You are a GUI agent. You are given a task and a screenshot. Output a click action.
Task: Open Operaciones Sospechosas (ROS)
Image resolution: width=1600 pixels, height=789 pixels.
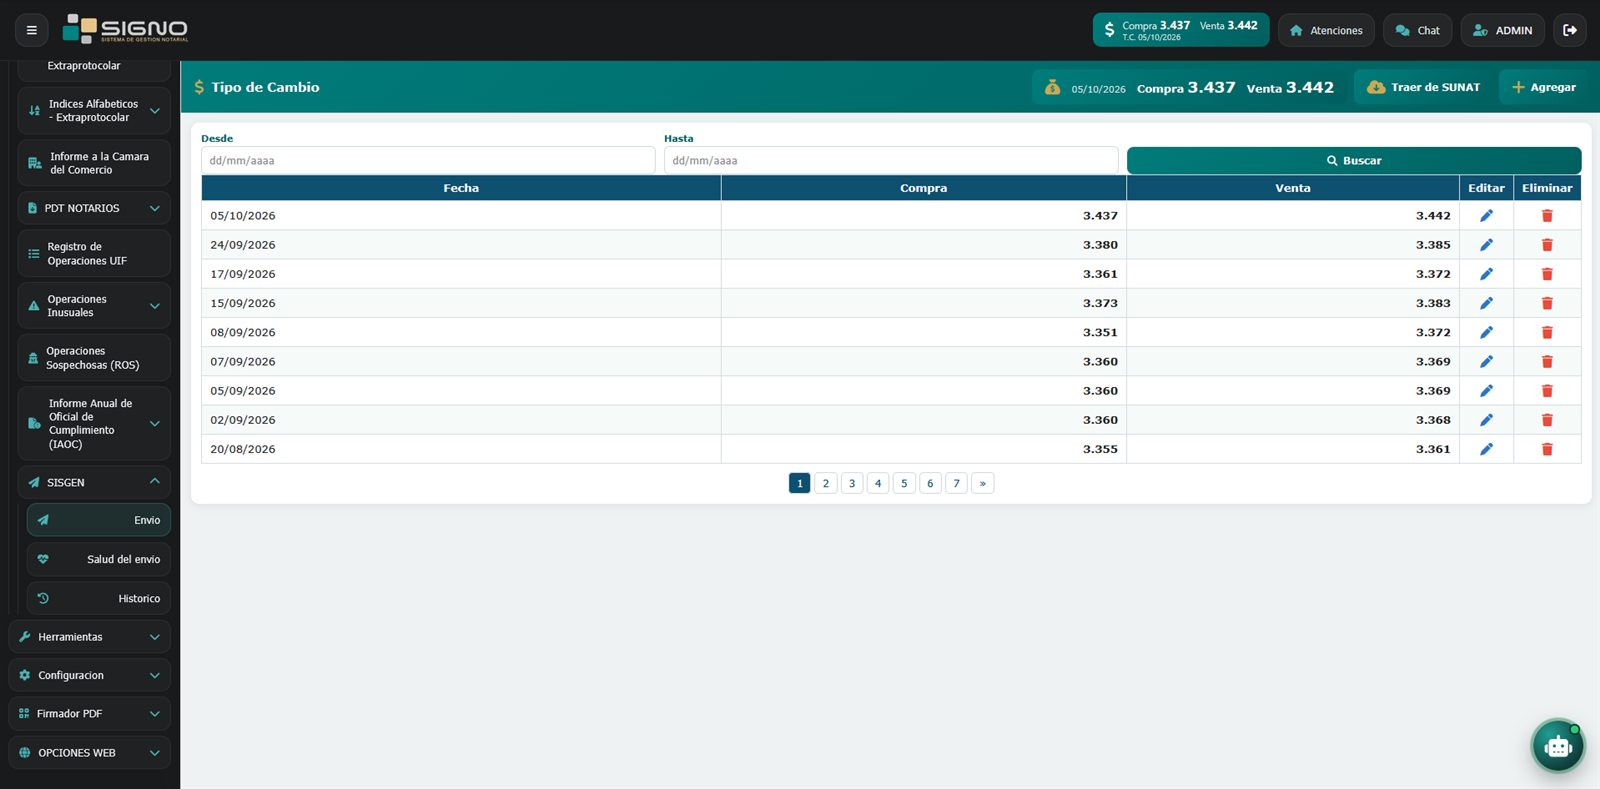pos(94,358)
